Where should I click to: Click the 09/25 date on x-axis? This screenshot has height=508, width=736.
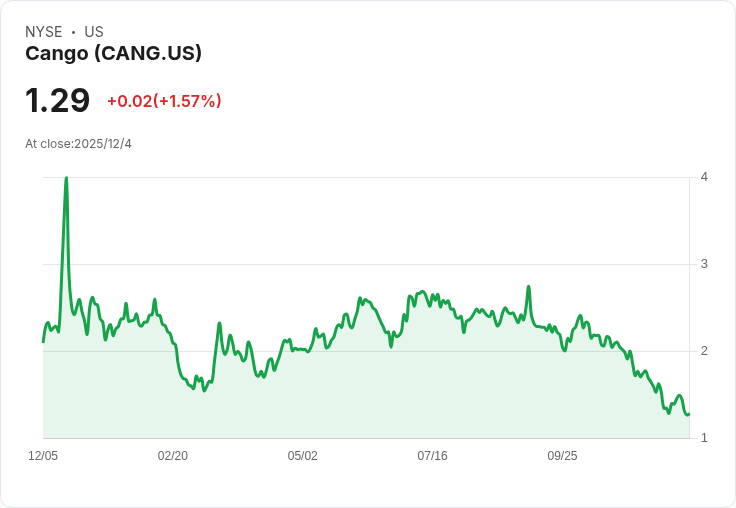click(x=562, y=456)
